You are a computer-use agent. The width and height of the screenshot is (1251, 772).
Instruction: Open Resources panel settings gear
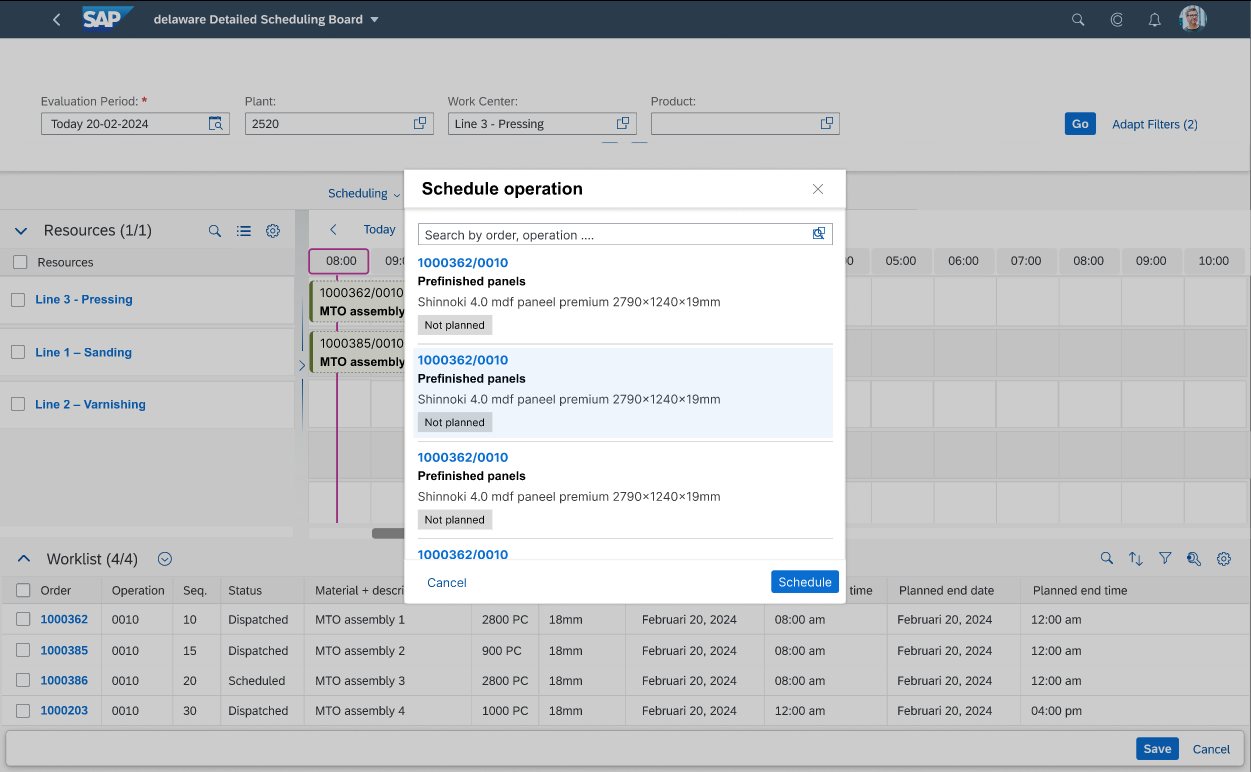tap(272, 231)
